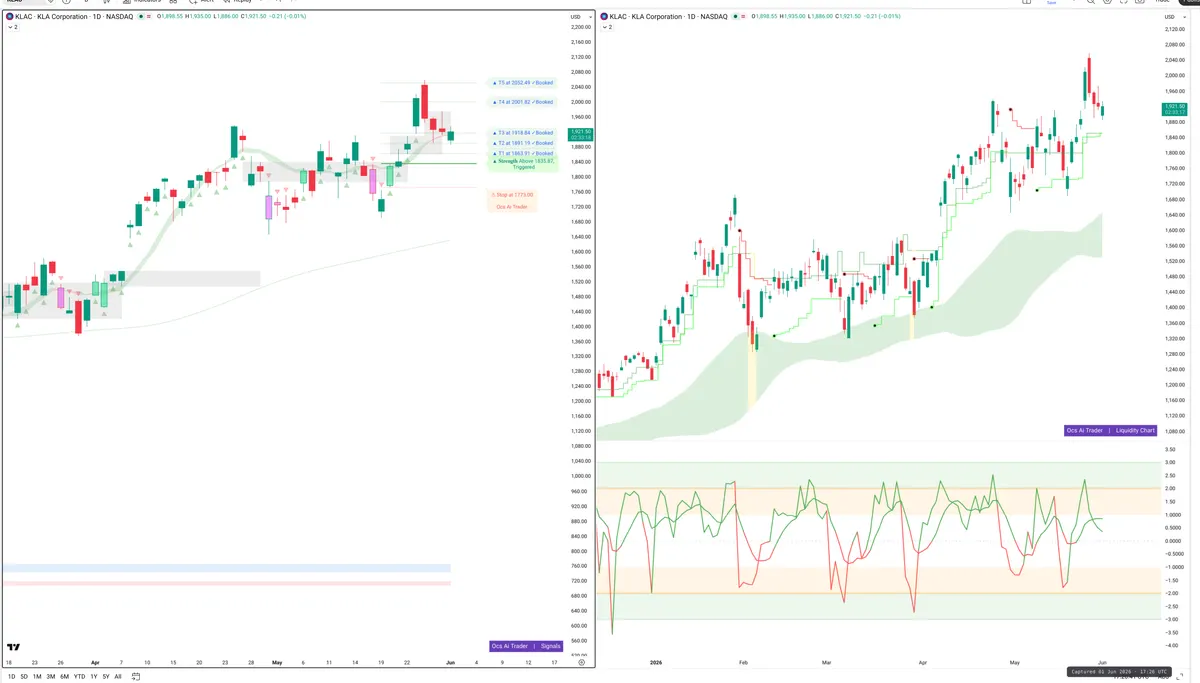This screenshot has height=683, width=1200.
Task: Click the Save button in top toolbar
Action: (x=1051, y=3)
